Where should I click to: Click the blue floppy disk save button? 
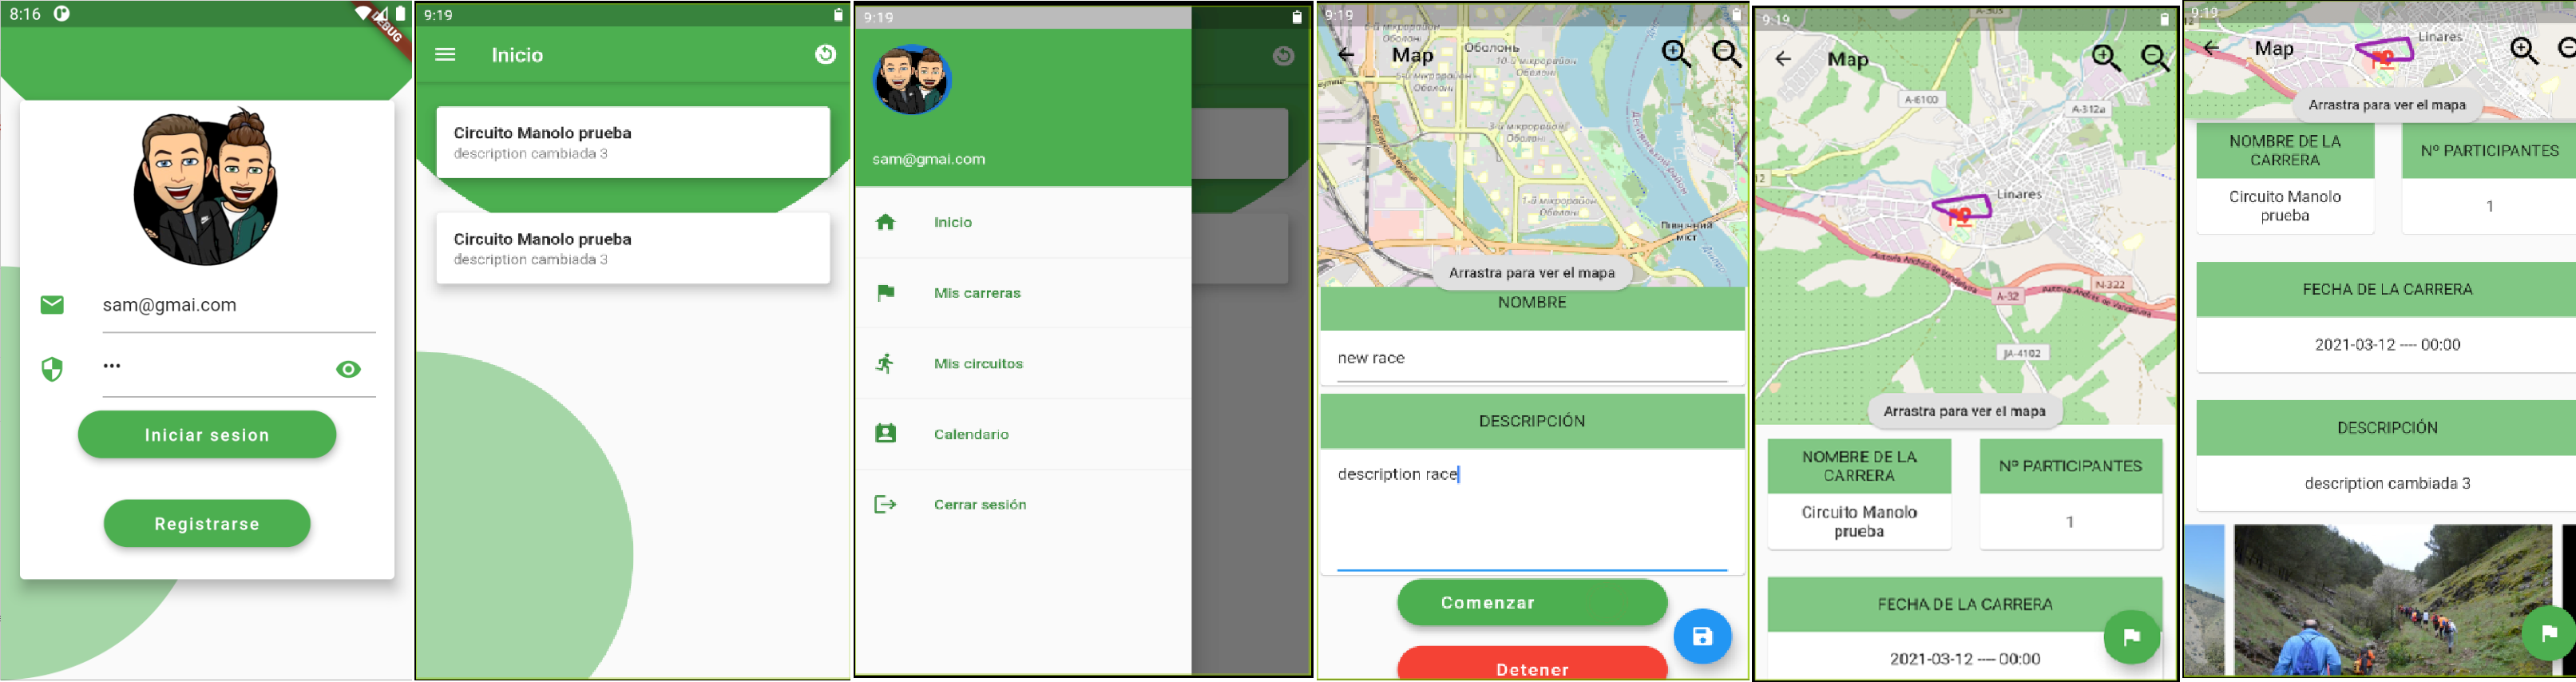click(1701, 636)
